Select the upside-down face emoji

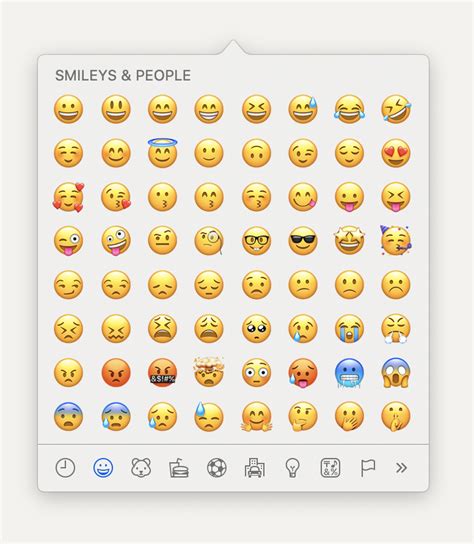pyautogui.click(x=256, y=153)
